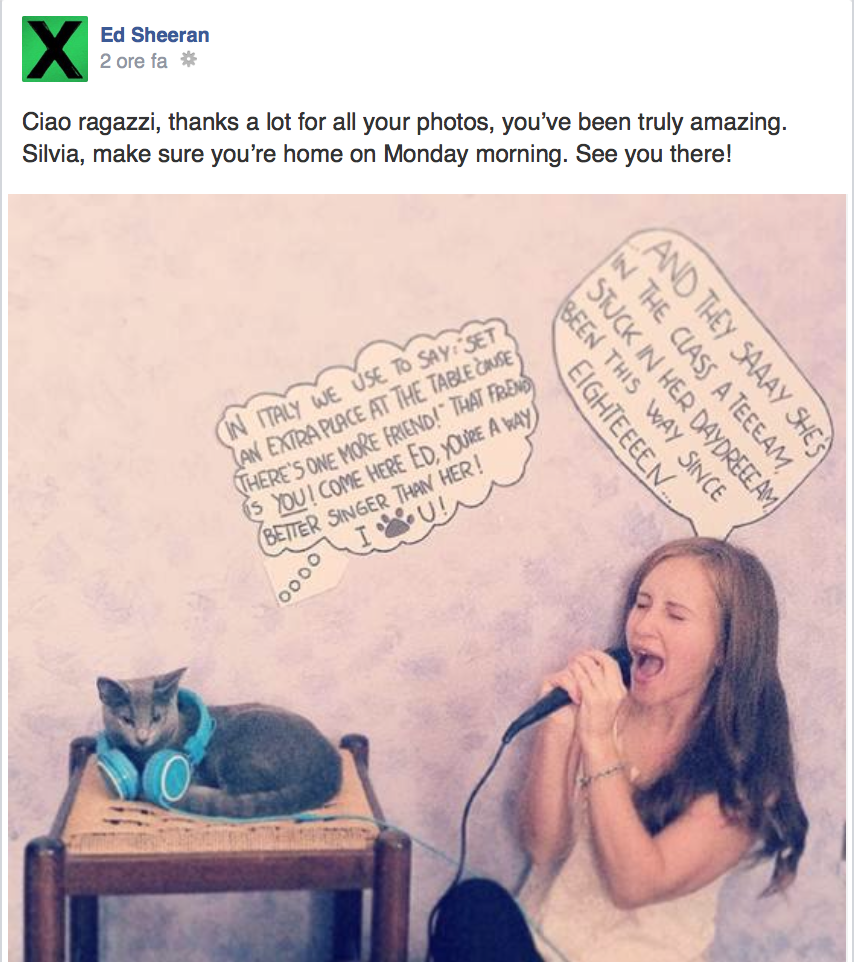Click the name 'Silvia' in the post
Image resolution: width=854 pixels, height=962 pixels.
[53, 153]
